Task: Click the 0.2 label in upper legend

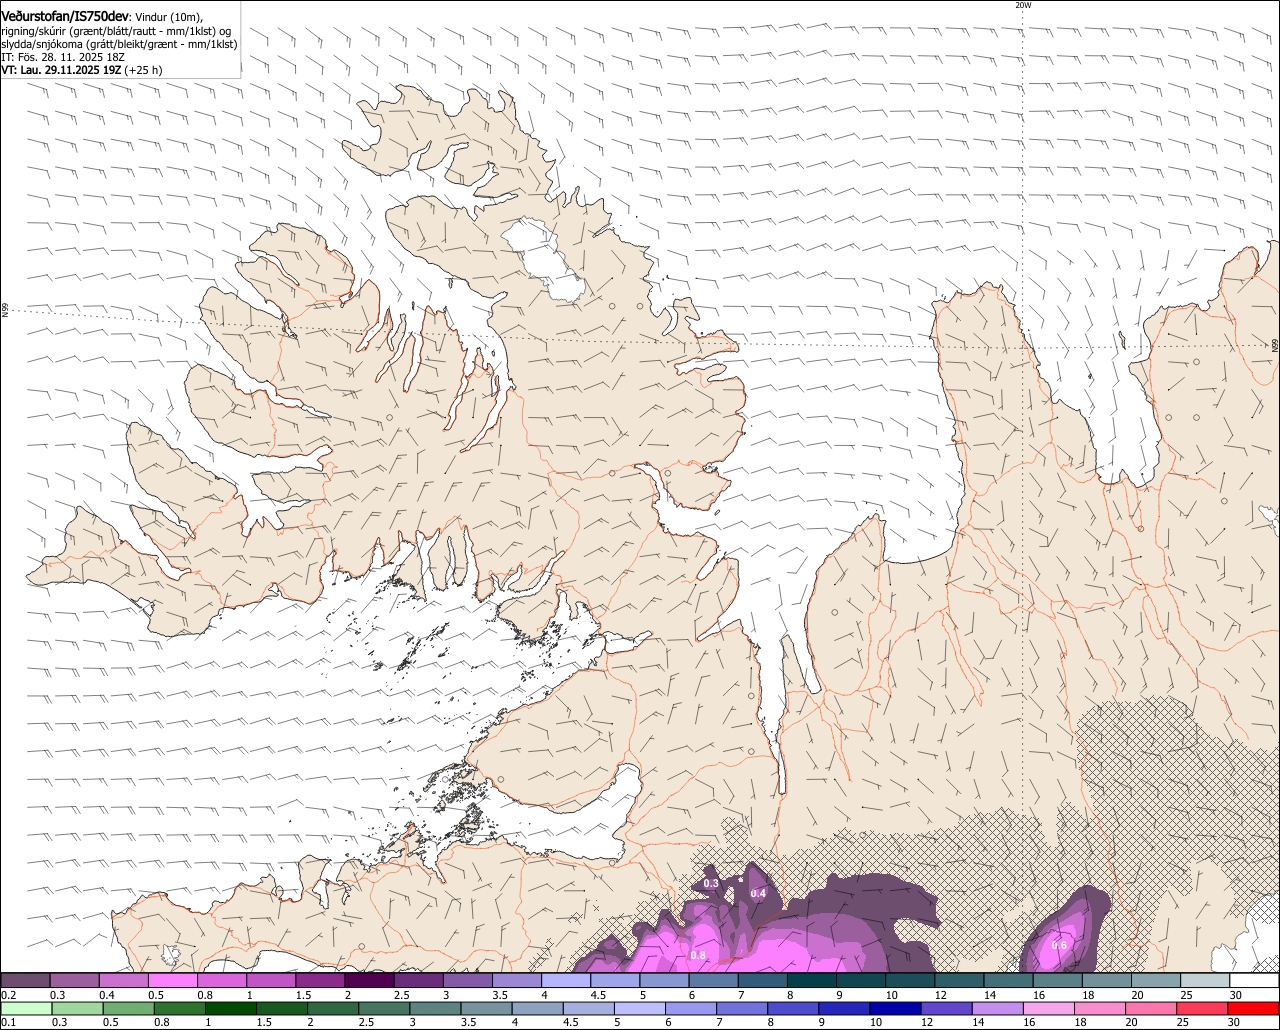Action: (x=8, y=995)
